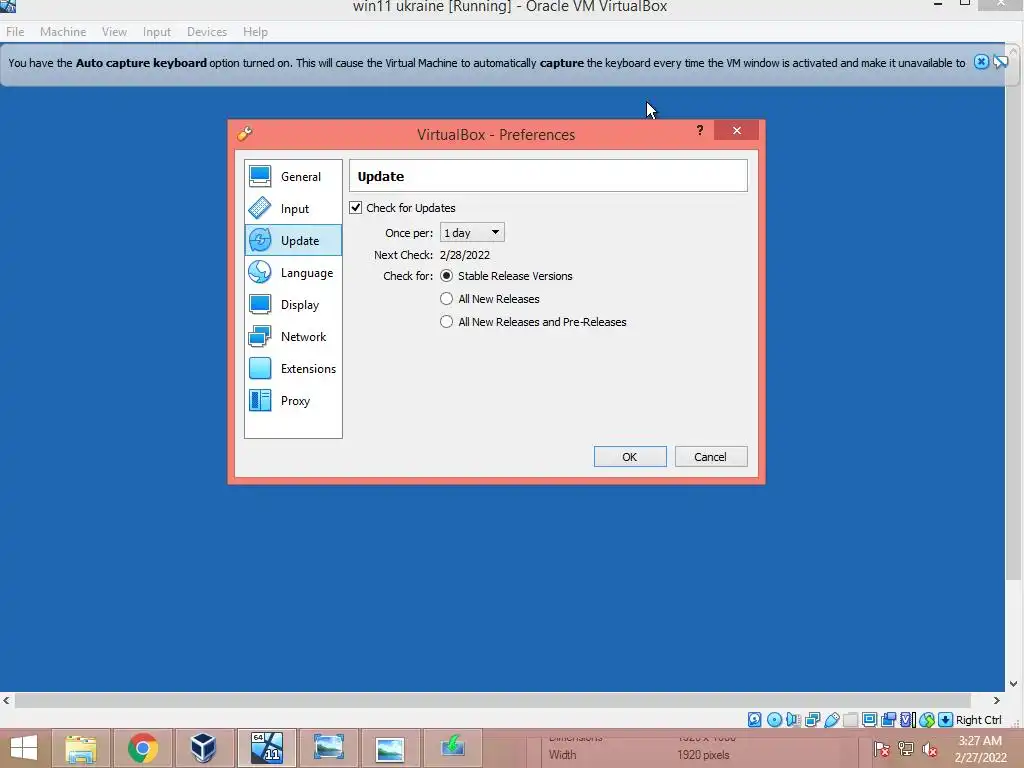The width and height of the screenshot is (1024, 768).
Task: Open File Explorer from the taskbar
Action: click(x=81, y=748)
